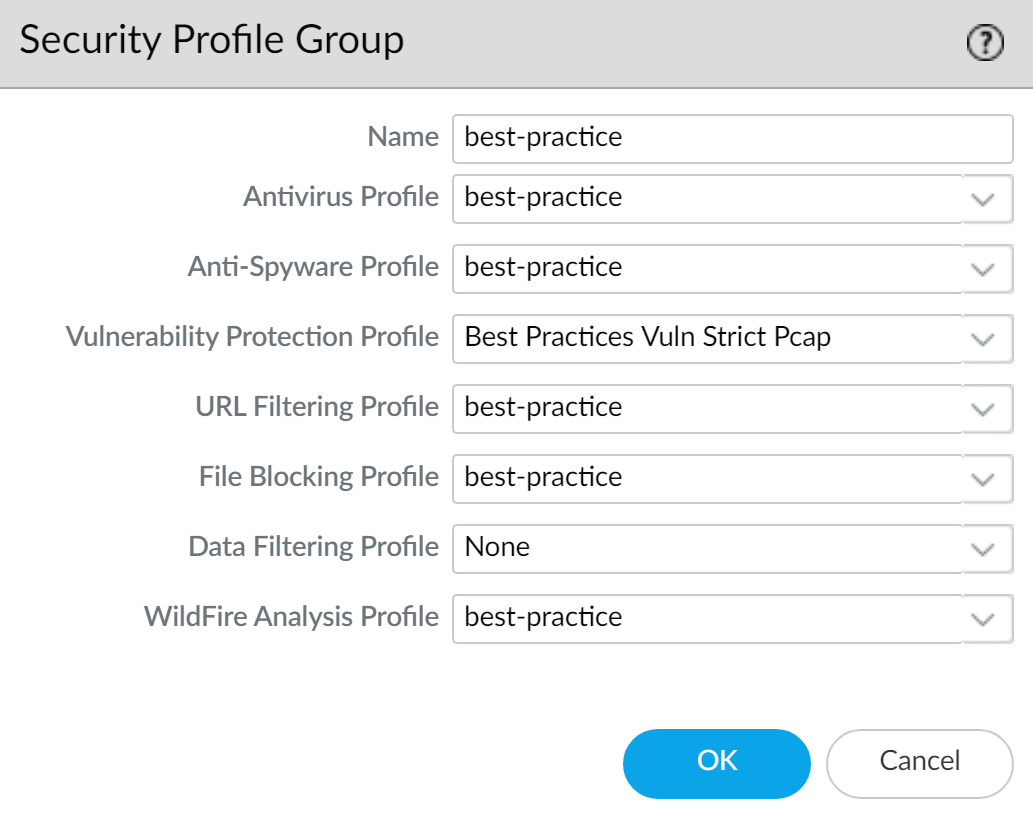Screen dimensions: 1033x835
Task: Expand the Data Filtering Profile chevron
Action: pyautogui.click(x=983, y=549)
